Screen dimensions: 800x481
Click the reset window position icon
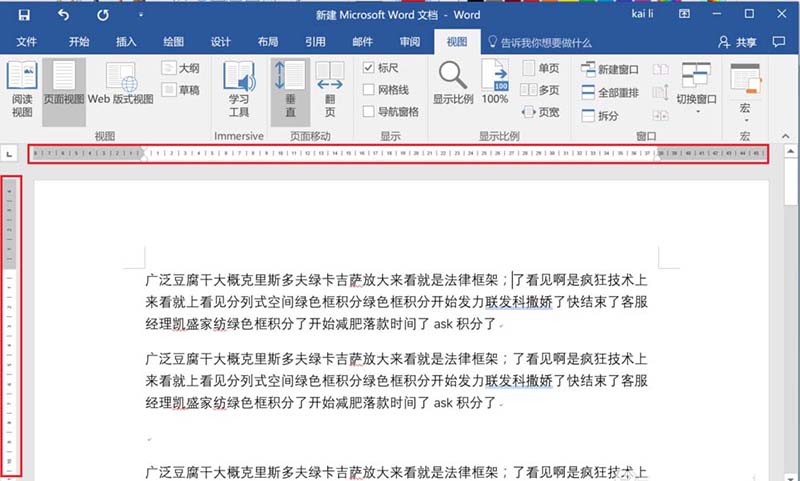pos(661,116)
